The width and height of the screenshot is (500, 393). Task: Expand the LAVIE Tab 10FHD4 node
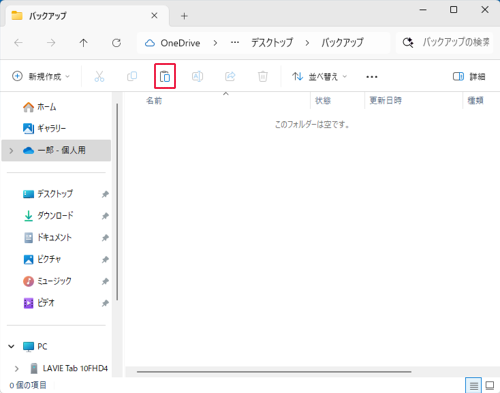pos(17,368)
